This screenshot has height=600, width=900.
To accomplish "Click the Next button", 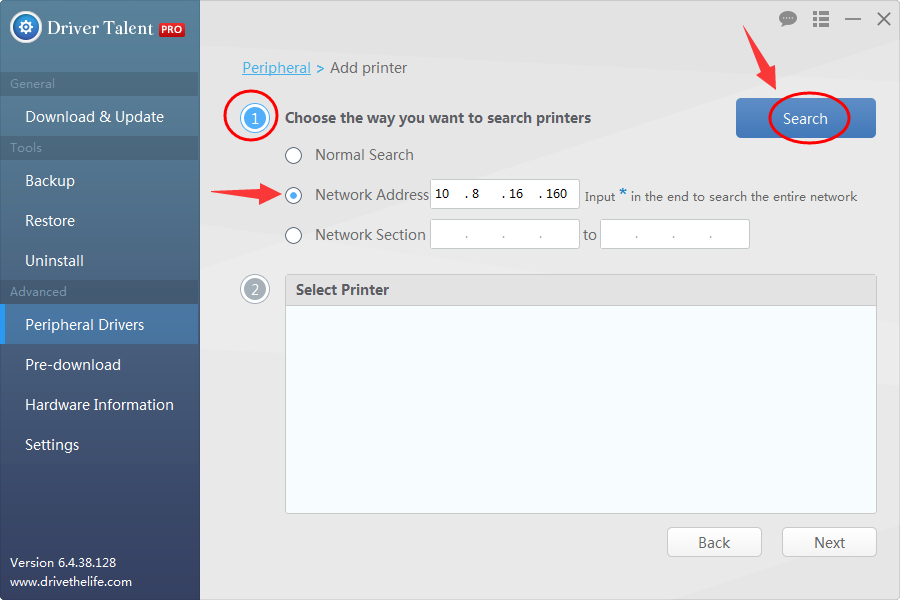I will [x=829, y=542].
